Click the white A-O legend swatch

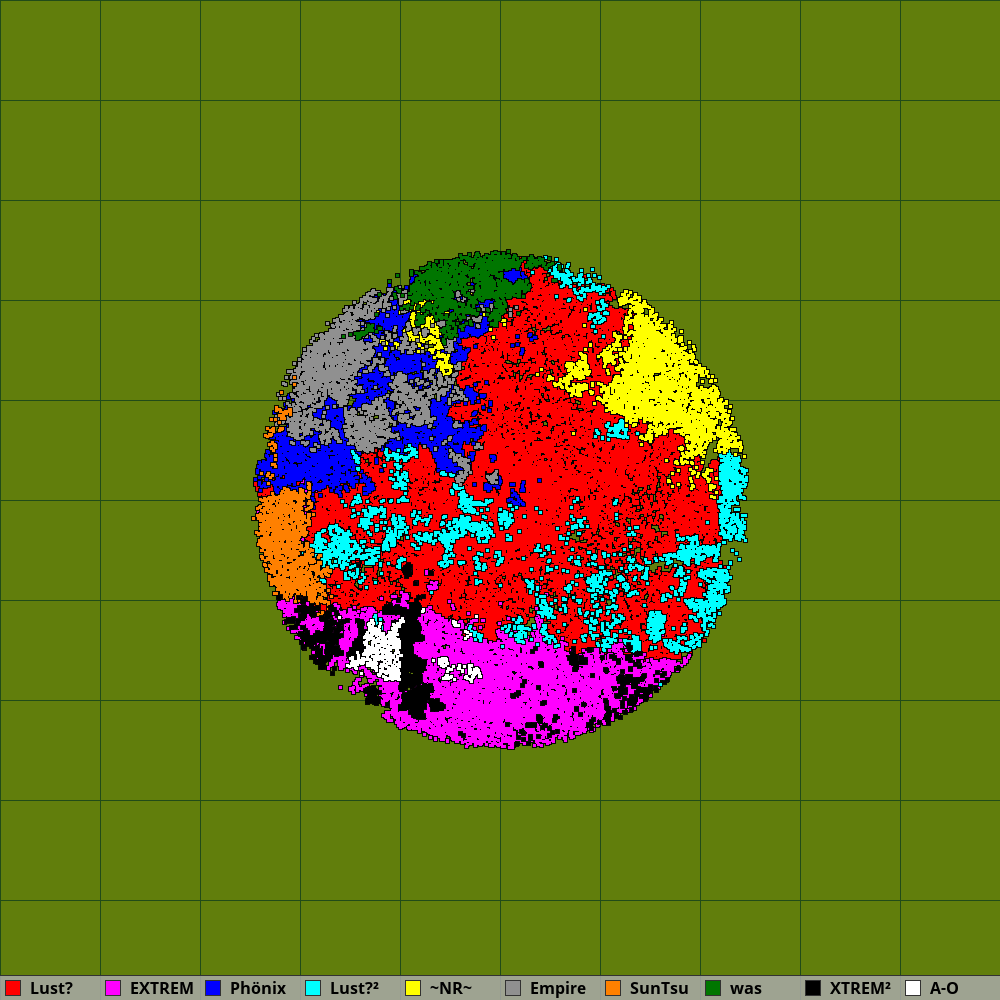point(913,988)
